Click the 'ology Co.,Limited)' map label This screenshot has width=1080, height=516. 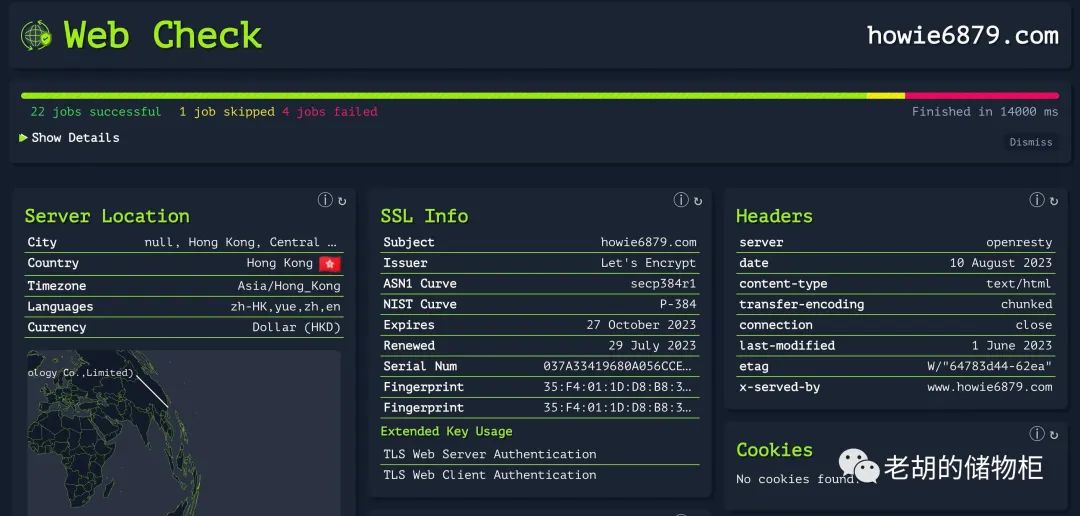coord(81,373)
